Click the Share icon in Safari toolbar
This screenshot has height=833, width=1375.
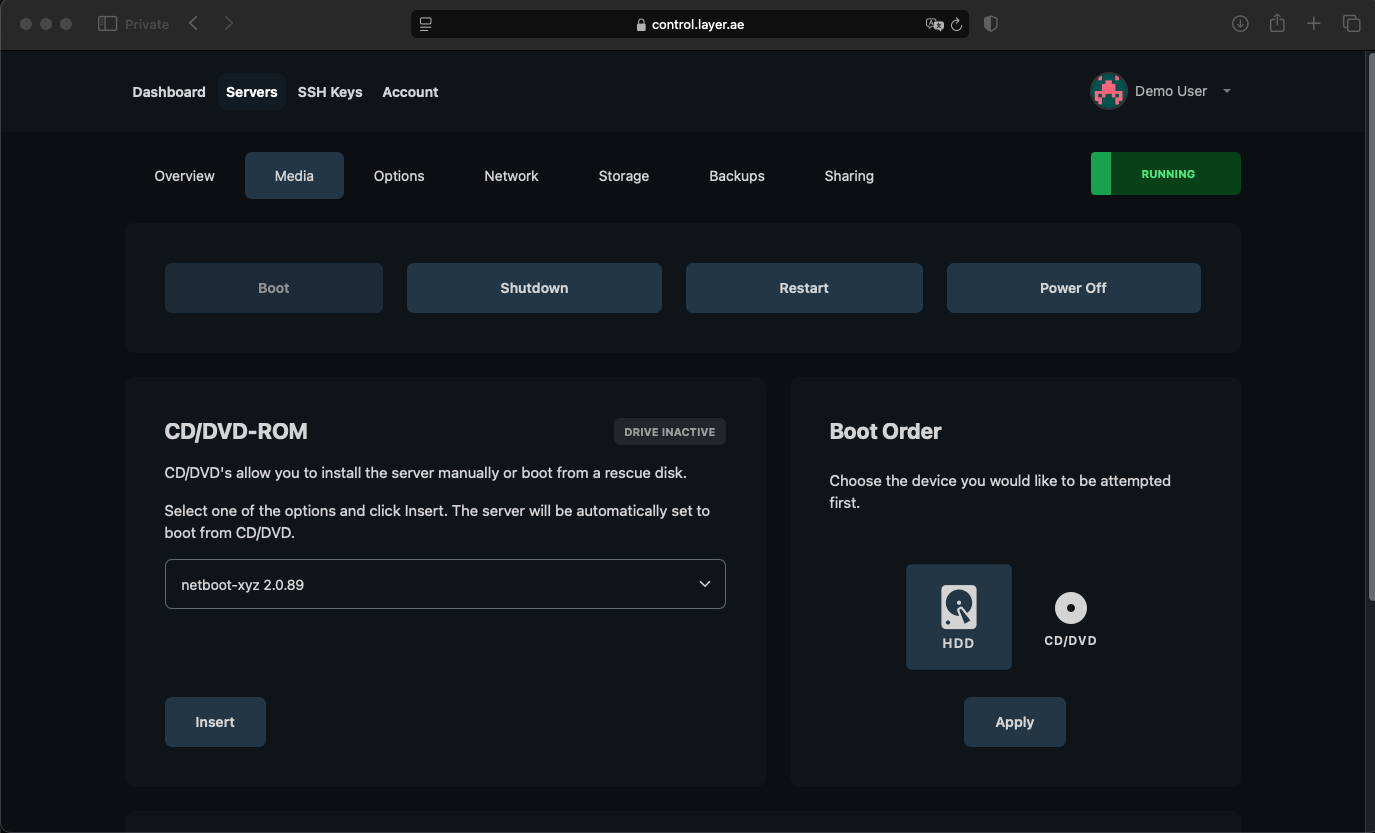pyautogui.click(x=1277, y=24)
